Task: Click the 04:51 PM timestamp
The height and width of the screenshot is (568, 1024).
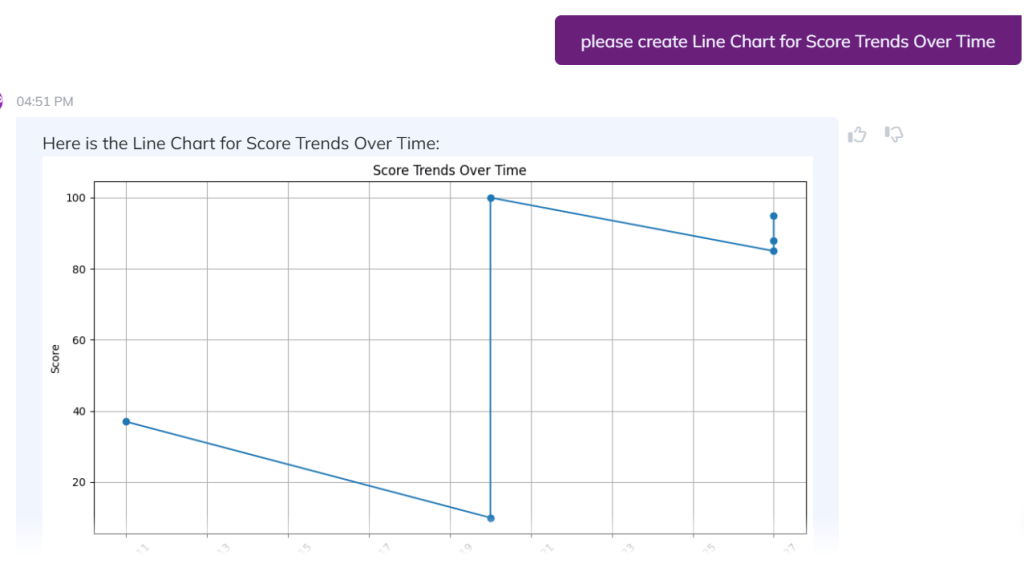Action: coord(45,101)
